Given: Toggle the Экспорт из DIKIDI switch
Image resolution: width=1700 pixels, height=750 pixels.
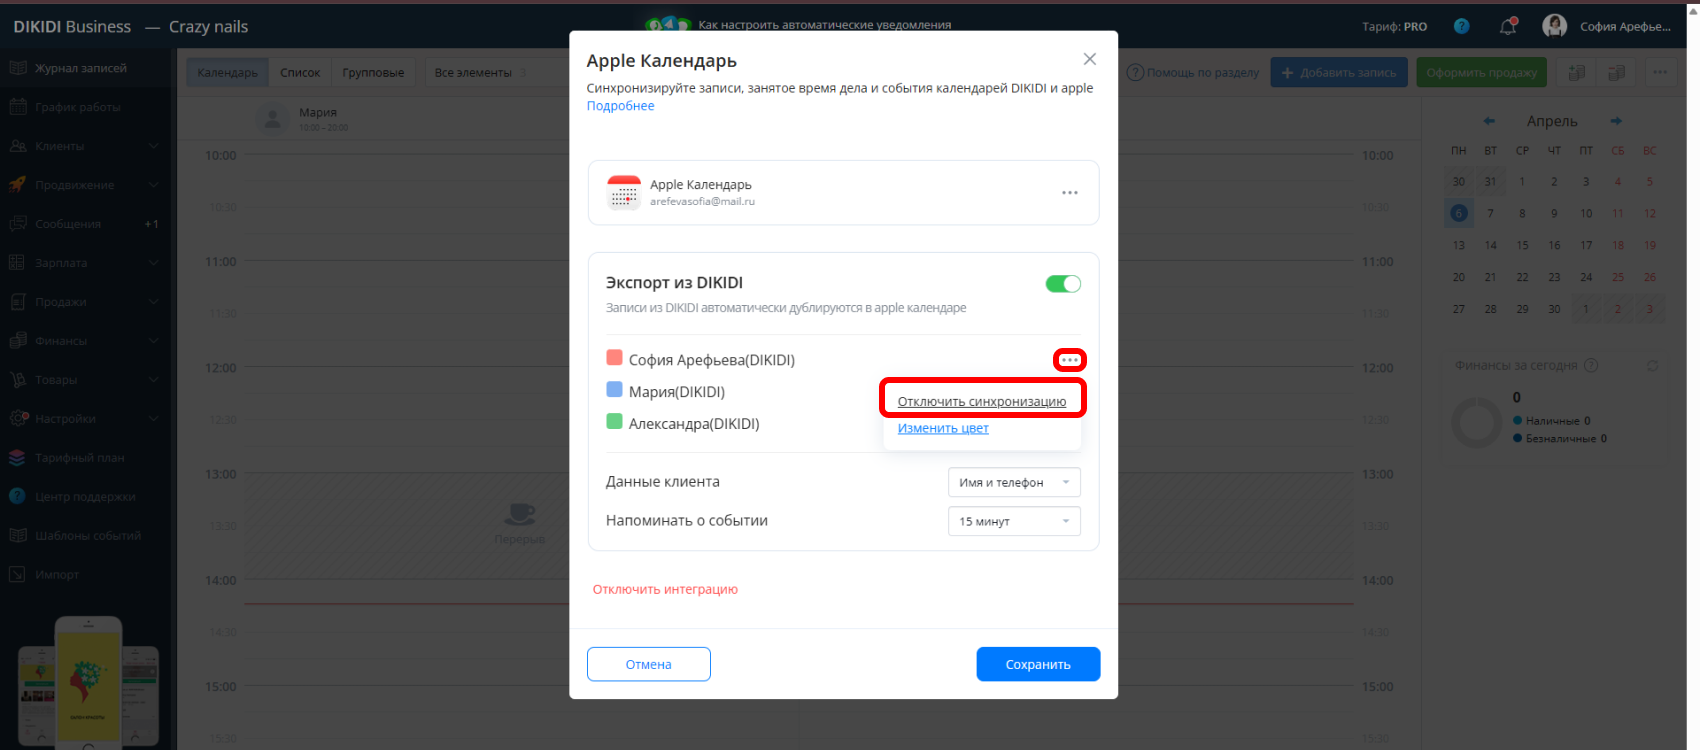Looking at the screenshot, I should (x=1063, y=284).
